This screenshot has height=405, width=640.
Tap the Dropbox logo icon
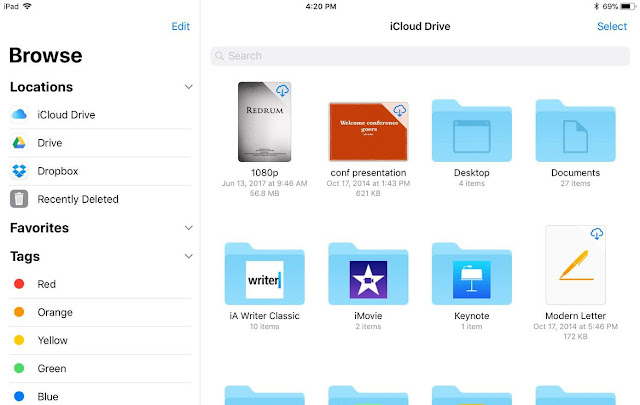tap(19, 171)
